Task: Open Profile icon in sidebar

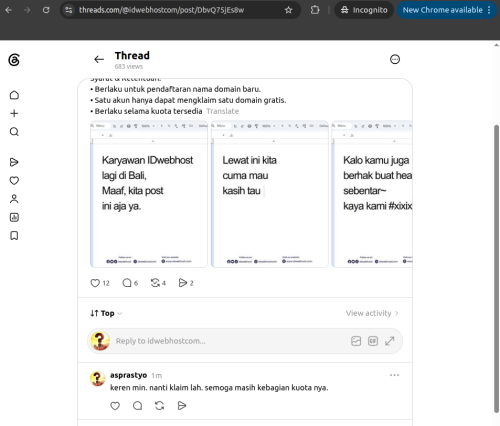Action: (x=14, y=199)
